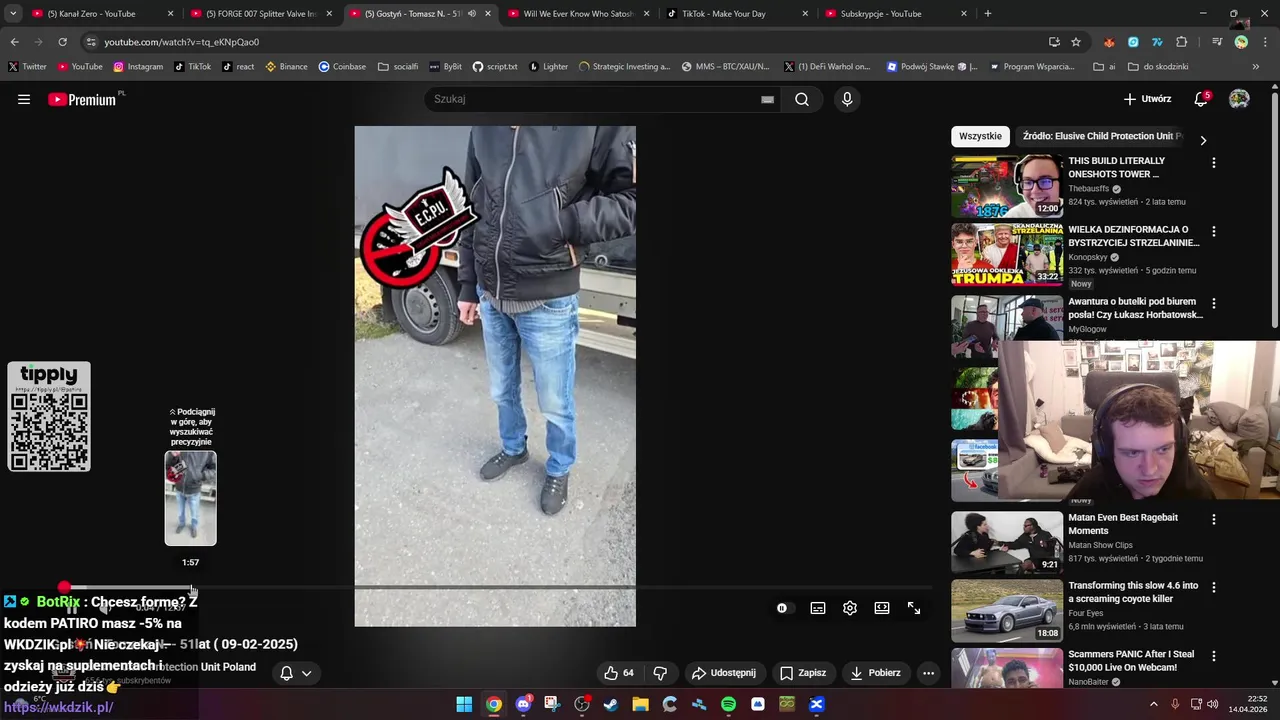Screen dimensions: 1280x720
Task: Switch to Subskrypcje - YouTube tab
Action: click(x=896, y=14)
